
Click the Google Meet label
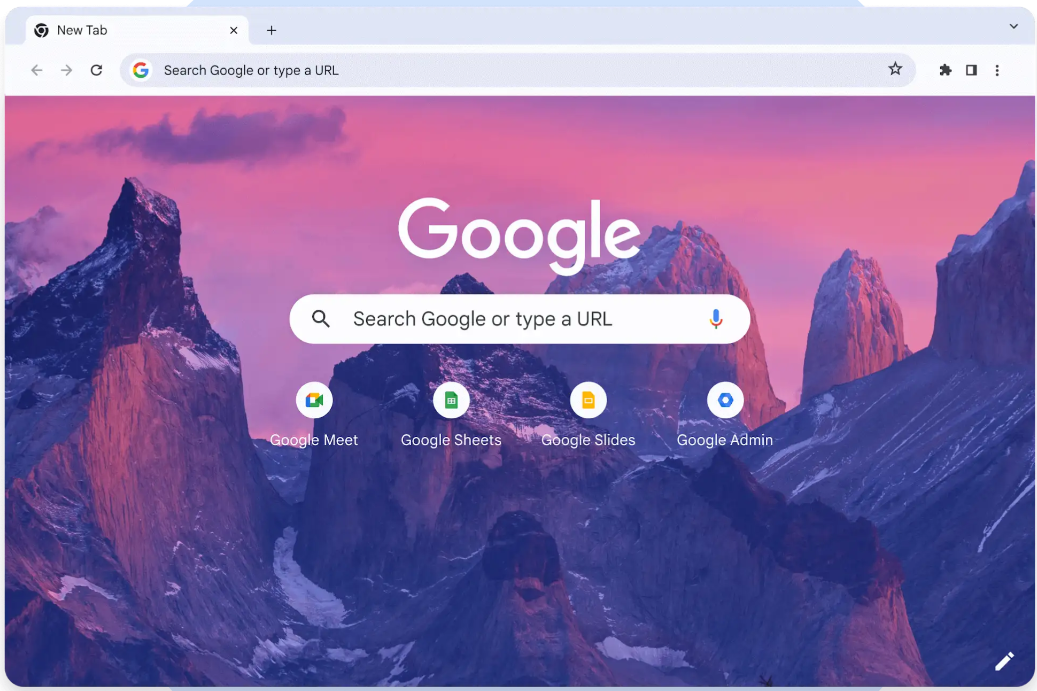click(x=313, y=440)
